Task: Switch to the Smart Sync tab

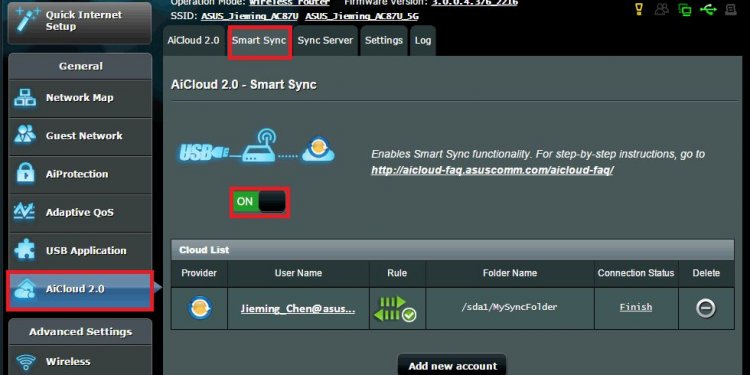Action: point(259,41)
